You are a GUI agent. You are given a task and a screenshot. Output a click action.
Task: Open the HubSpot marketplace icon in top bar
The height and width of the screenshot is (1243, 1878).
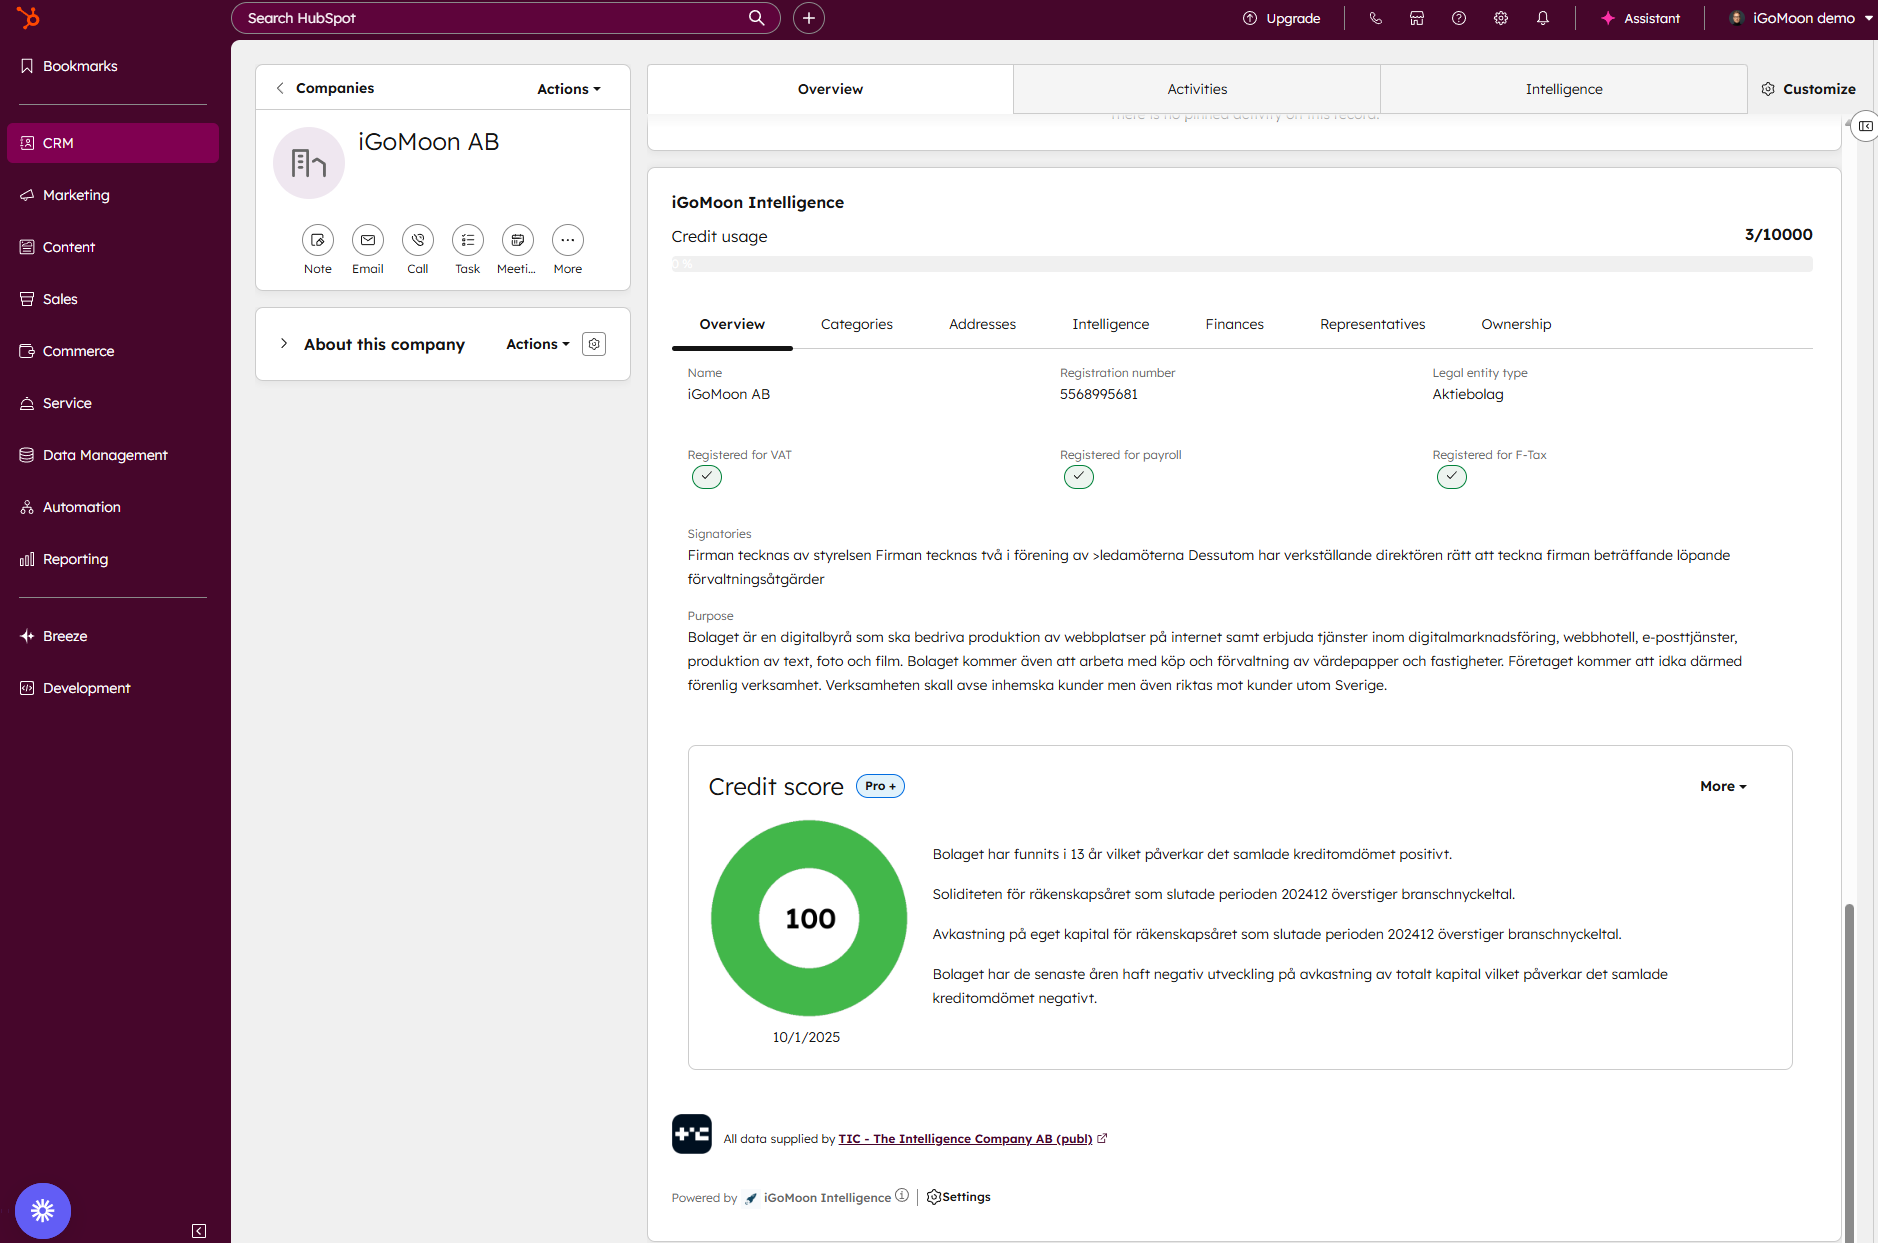click(x=1416, y=18)
